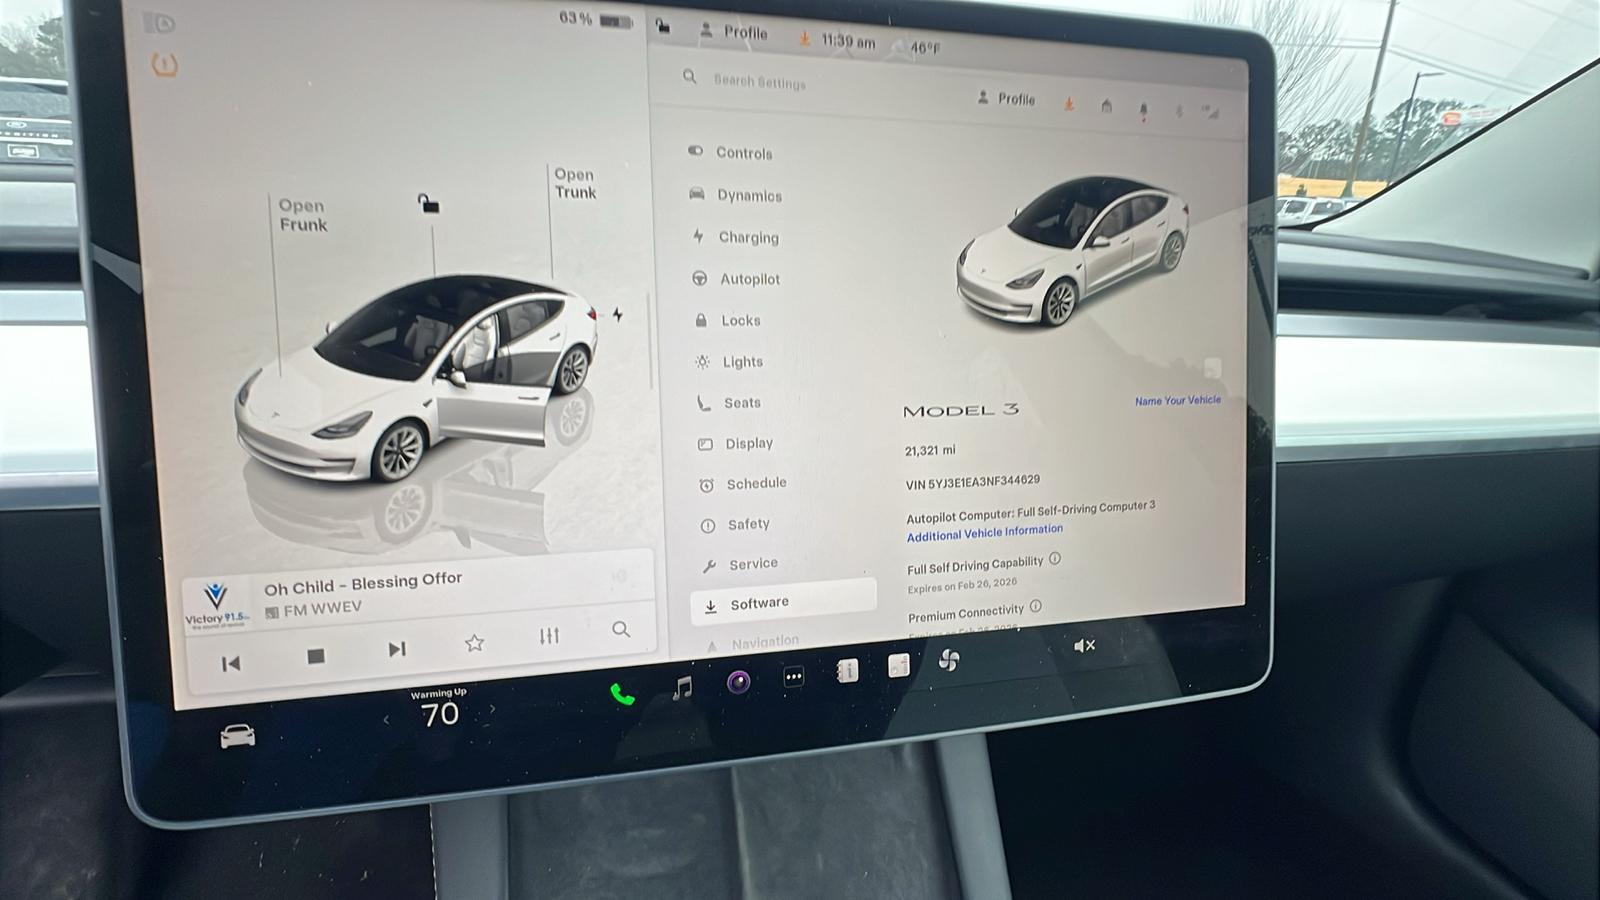The image size is (1600, 900).
Task: Open the Charging settings tab
Action: click(748, 237)
